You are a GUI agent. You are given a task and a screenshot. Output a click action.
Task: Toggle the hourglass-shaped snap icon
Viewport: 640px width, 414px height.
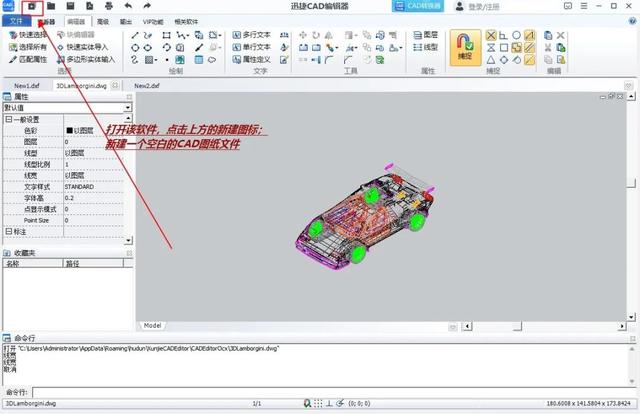[491, 48]
